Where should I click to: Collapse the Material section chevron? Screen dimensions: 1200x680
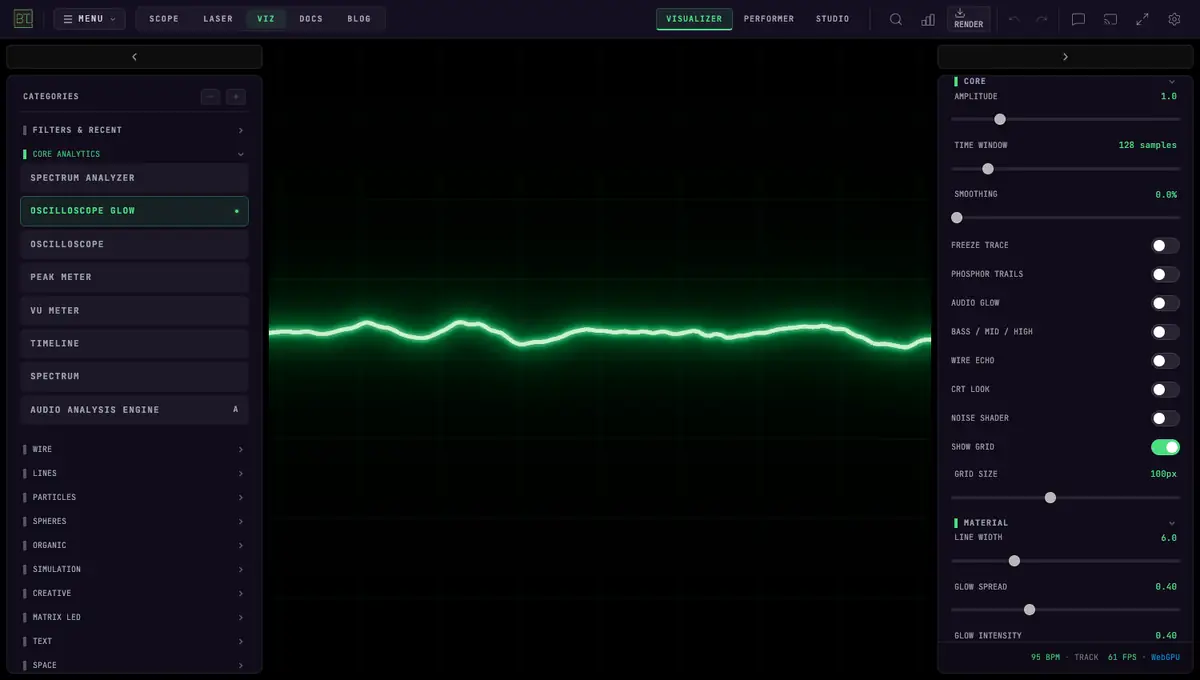[x=1172, y=523]
